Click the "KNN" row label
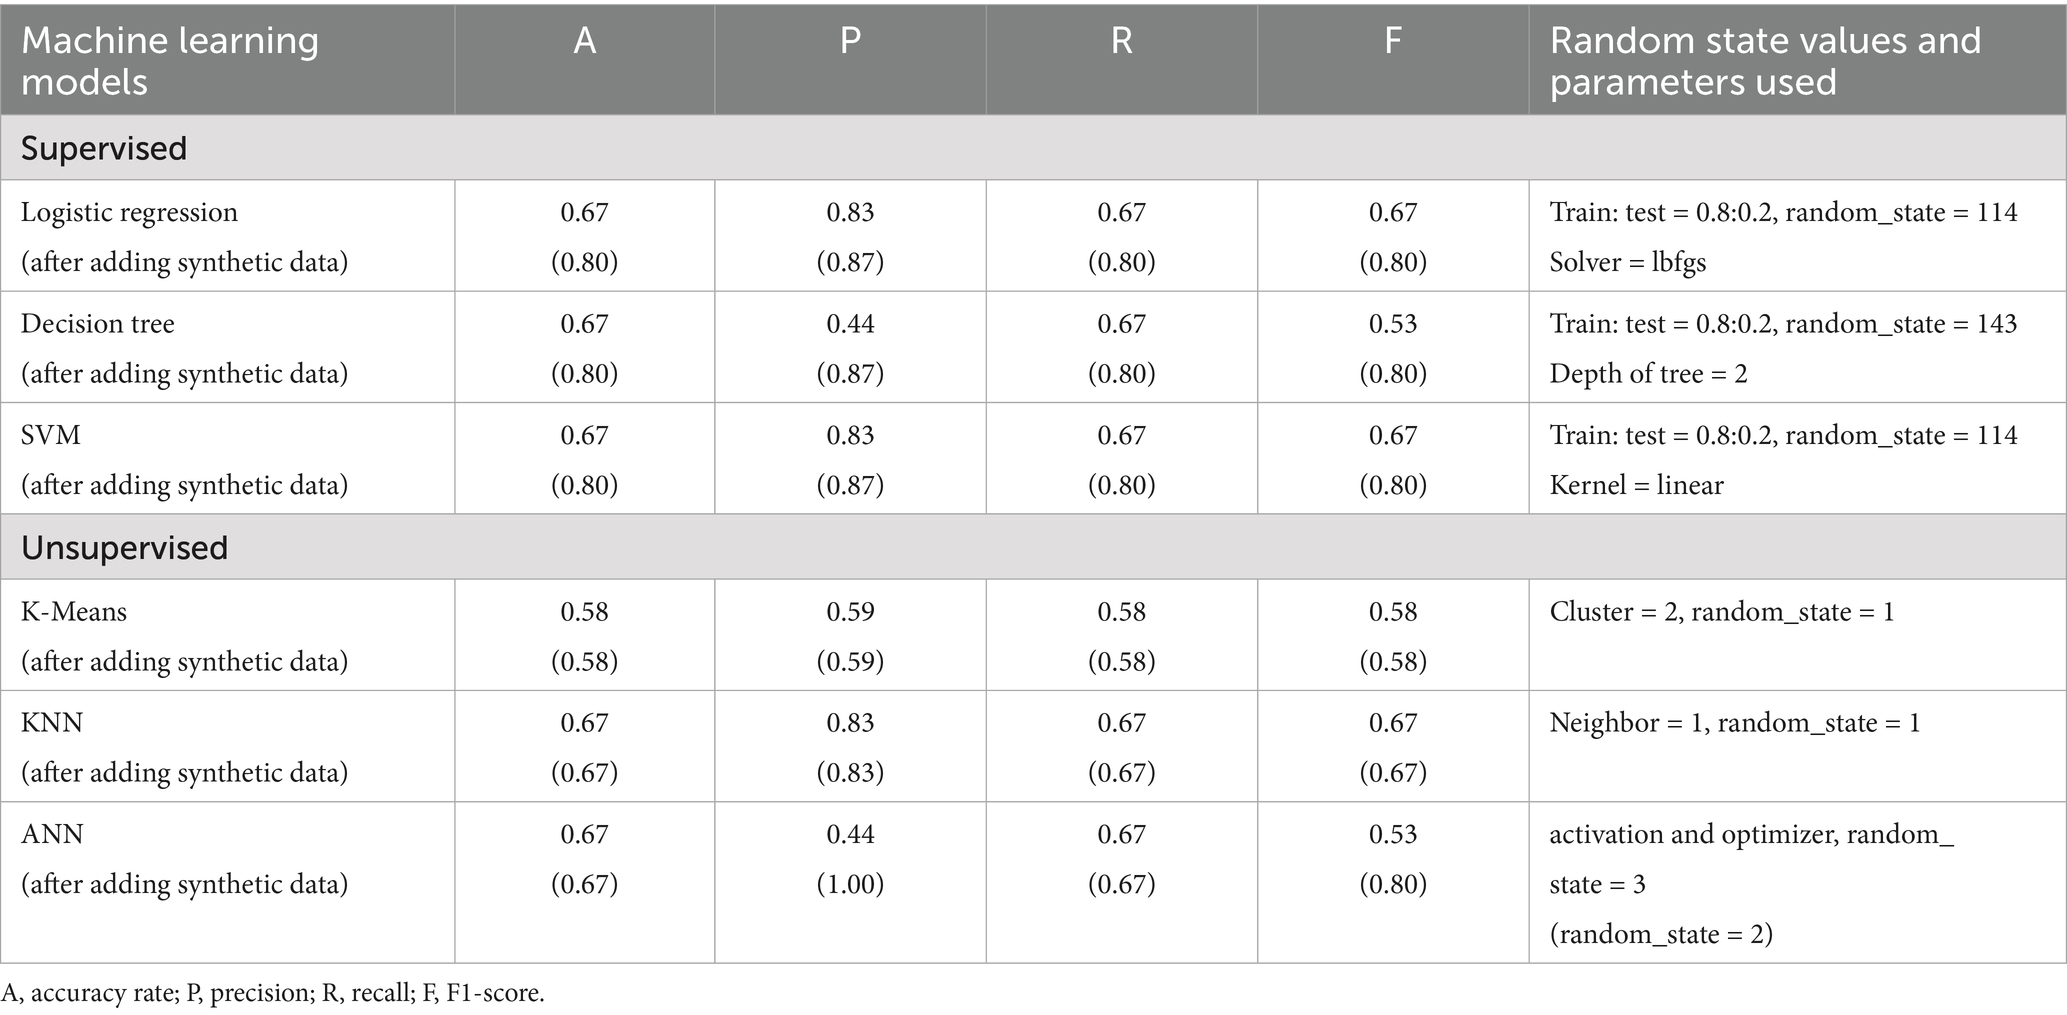Image resolution: width=2067 pixels, height=1015 pixels. pyautogui.click(x=52, y=723)
